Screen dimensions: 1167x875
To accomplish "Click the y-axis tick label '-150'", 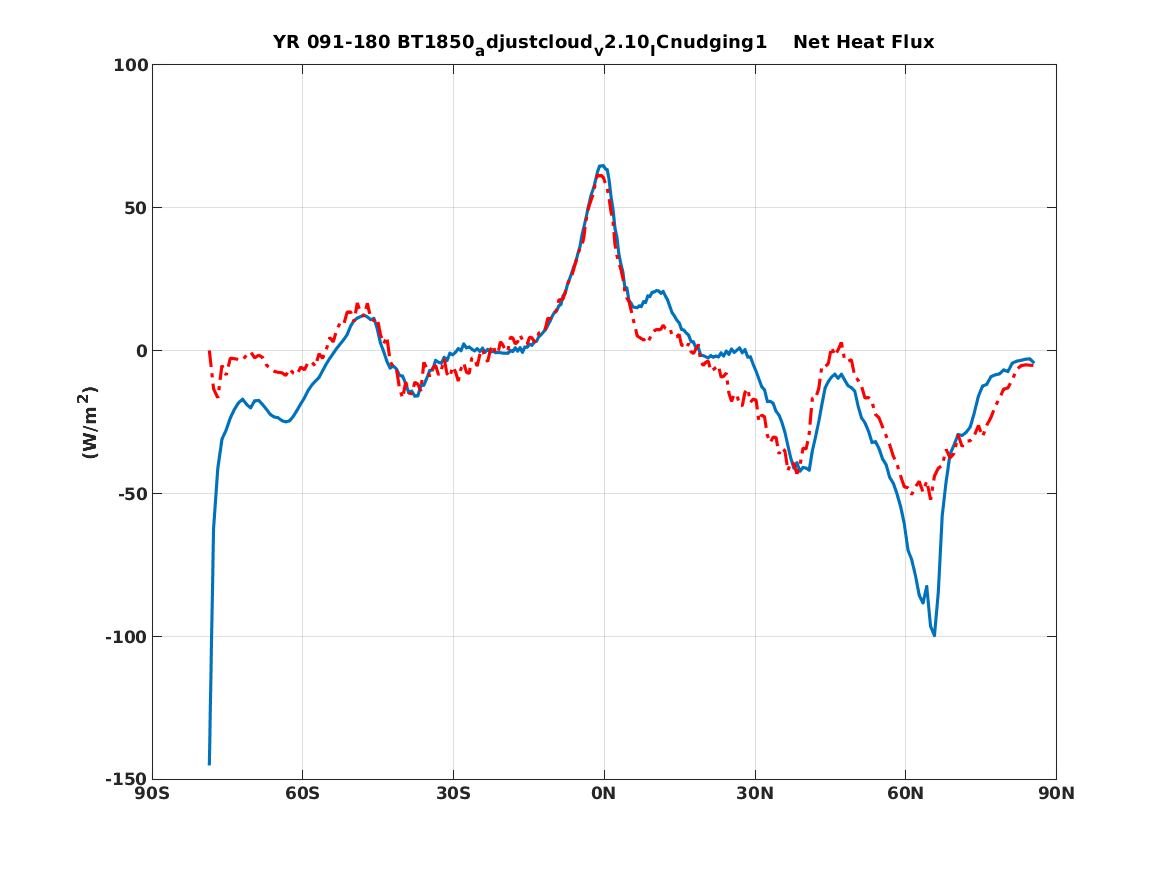I will click(127, 779).
